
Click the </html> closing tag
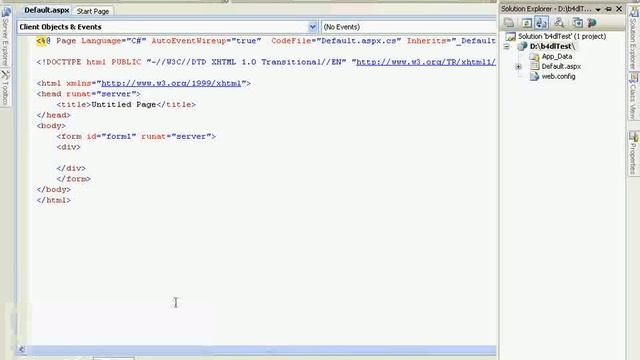[53, 200]
